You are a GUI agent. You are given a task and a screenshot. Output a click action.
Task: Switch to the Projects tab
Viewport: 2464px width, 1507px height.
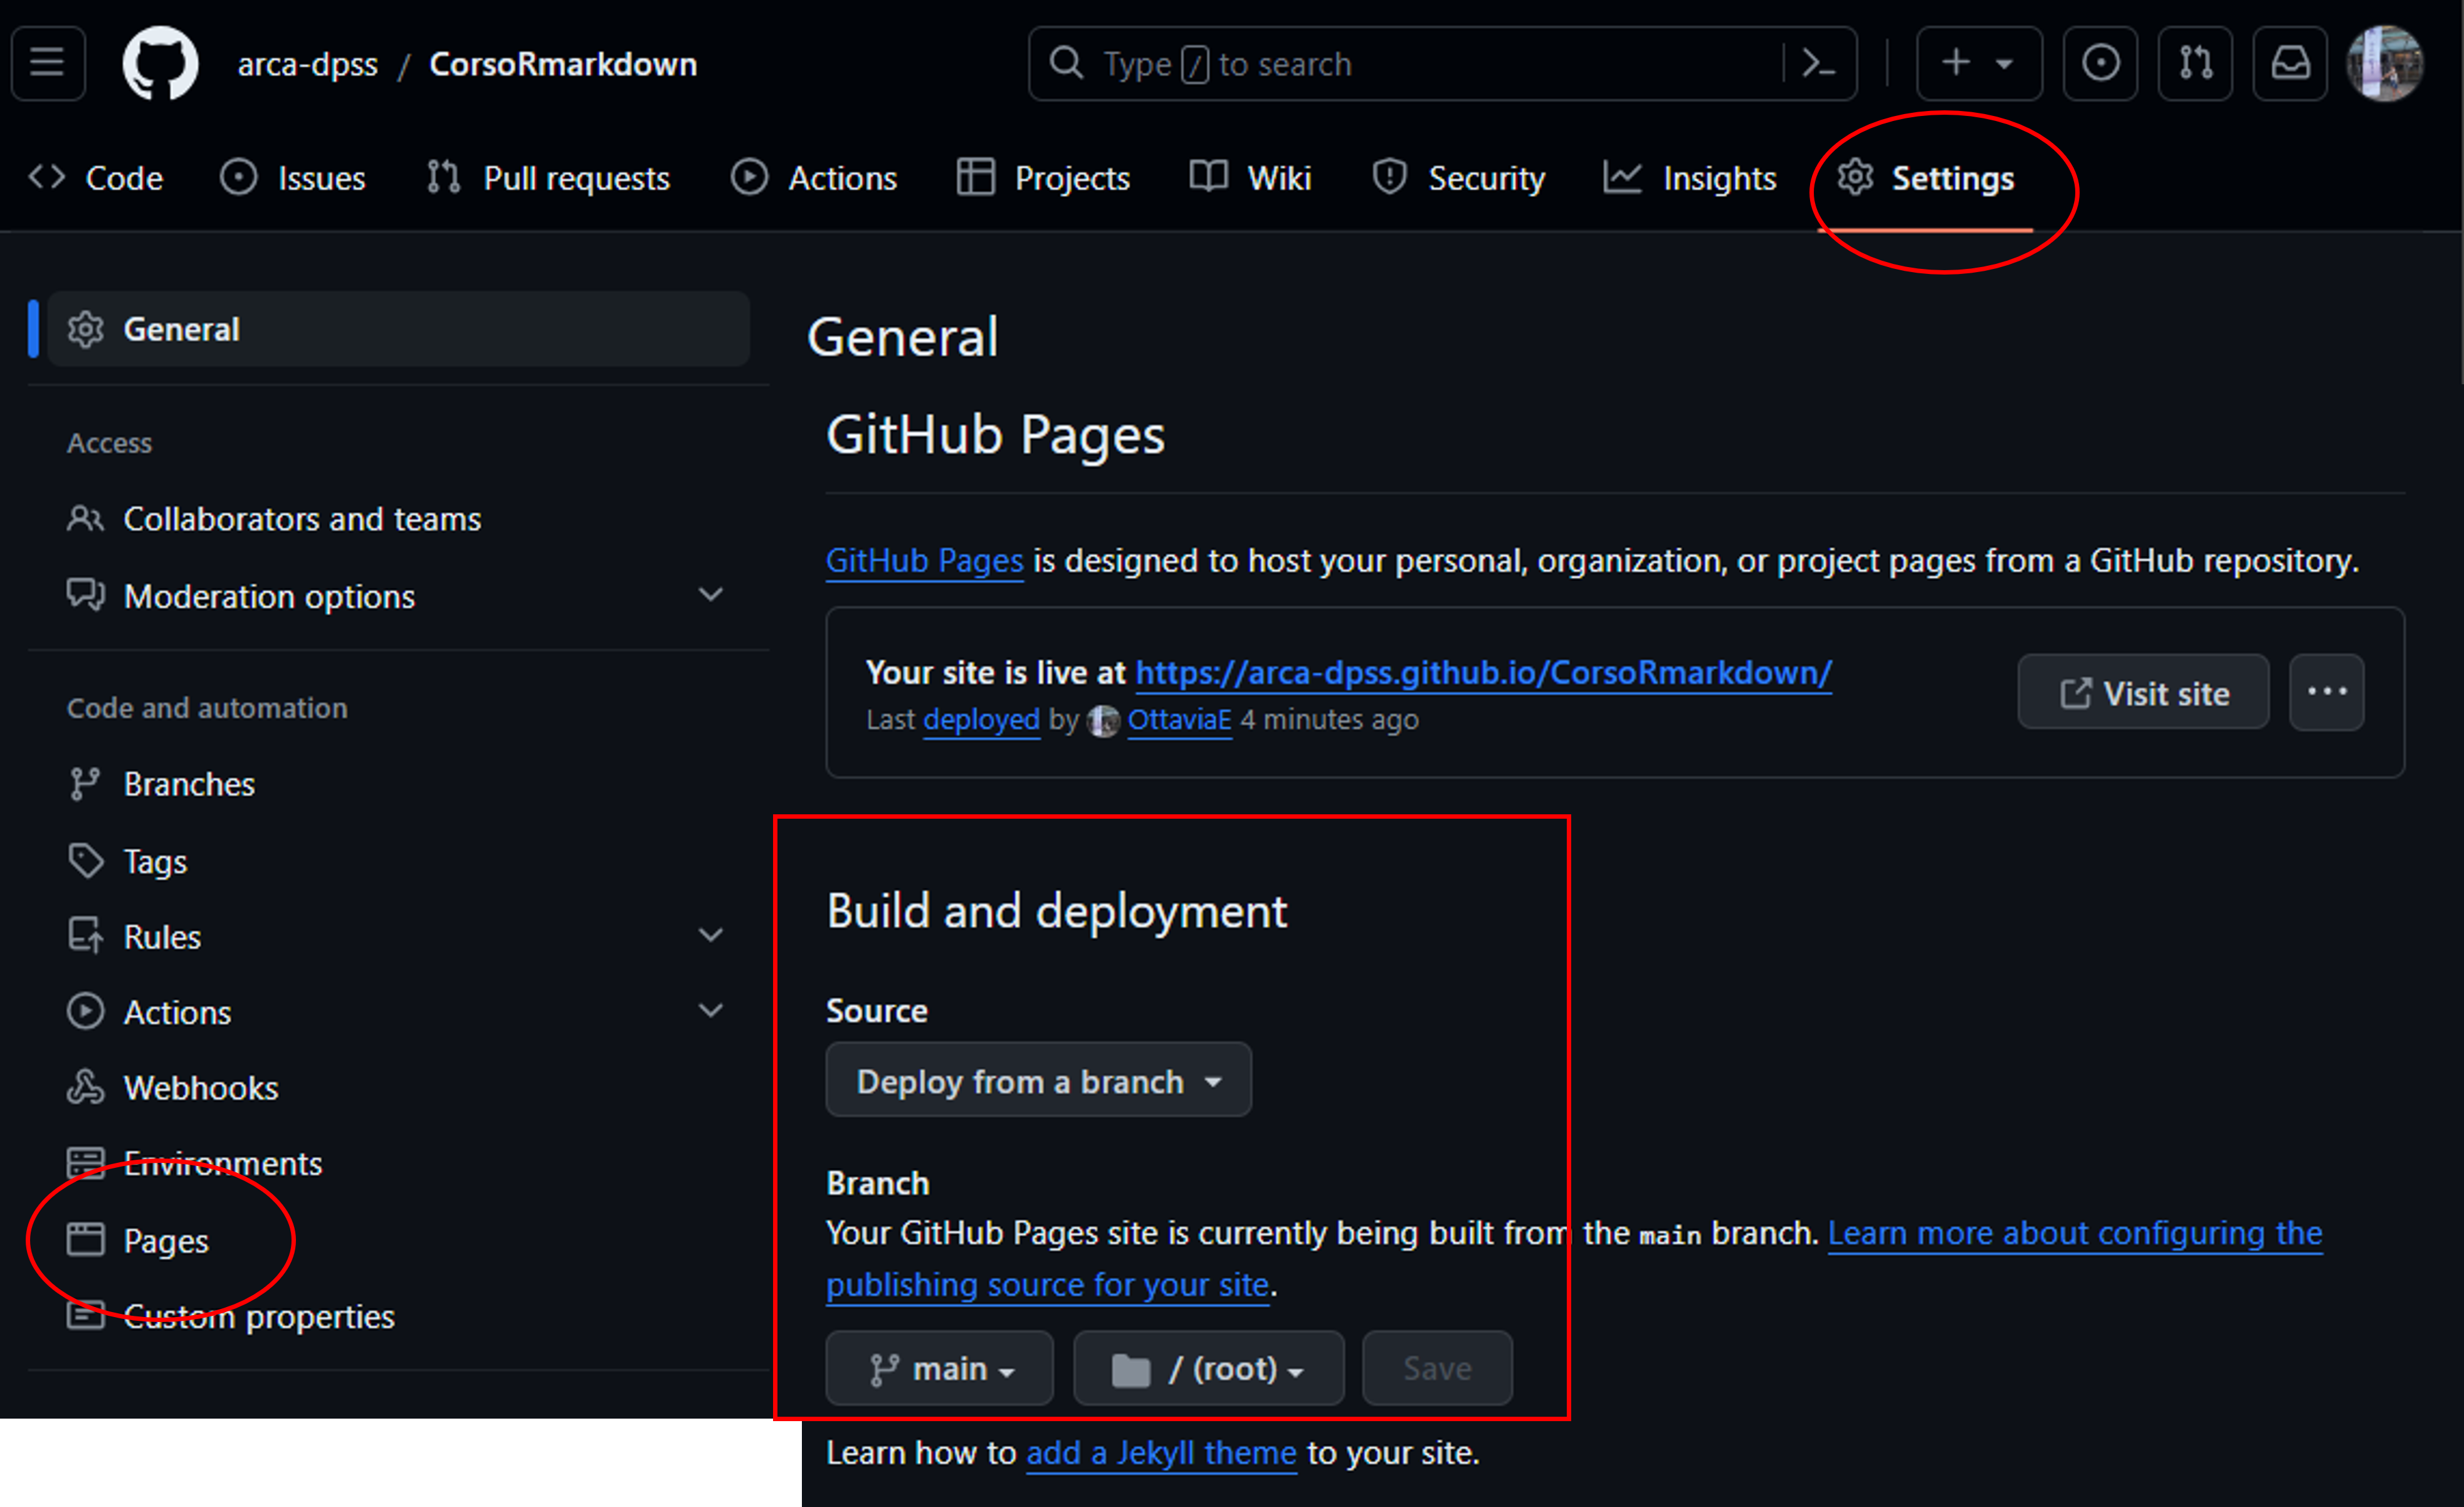(1043, 178)
